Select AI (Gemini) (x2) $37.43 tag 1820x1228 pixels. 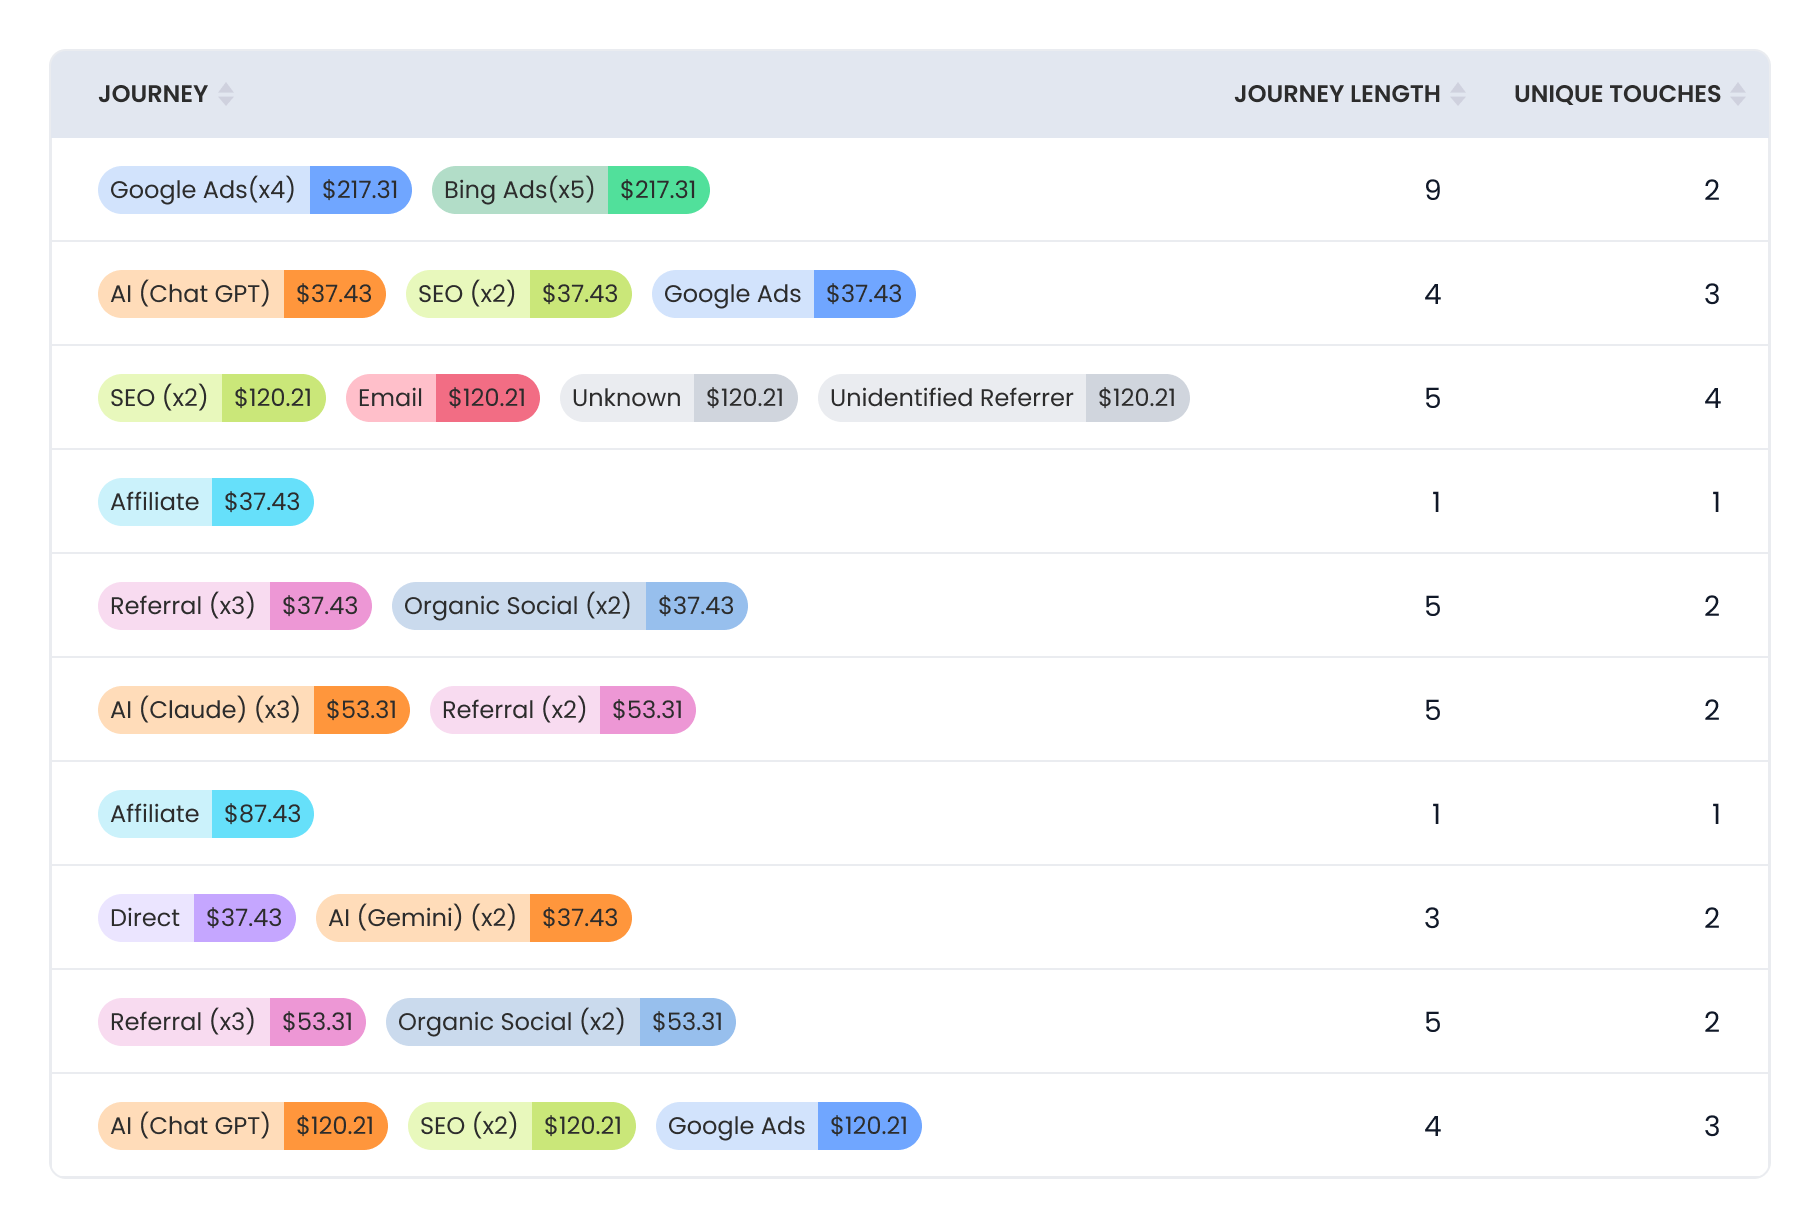[474, 918]
